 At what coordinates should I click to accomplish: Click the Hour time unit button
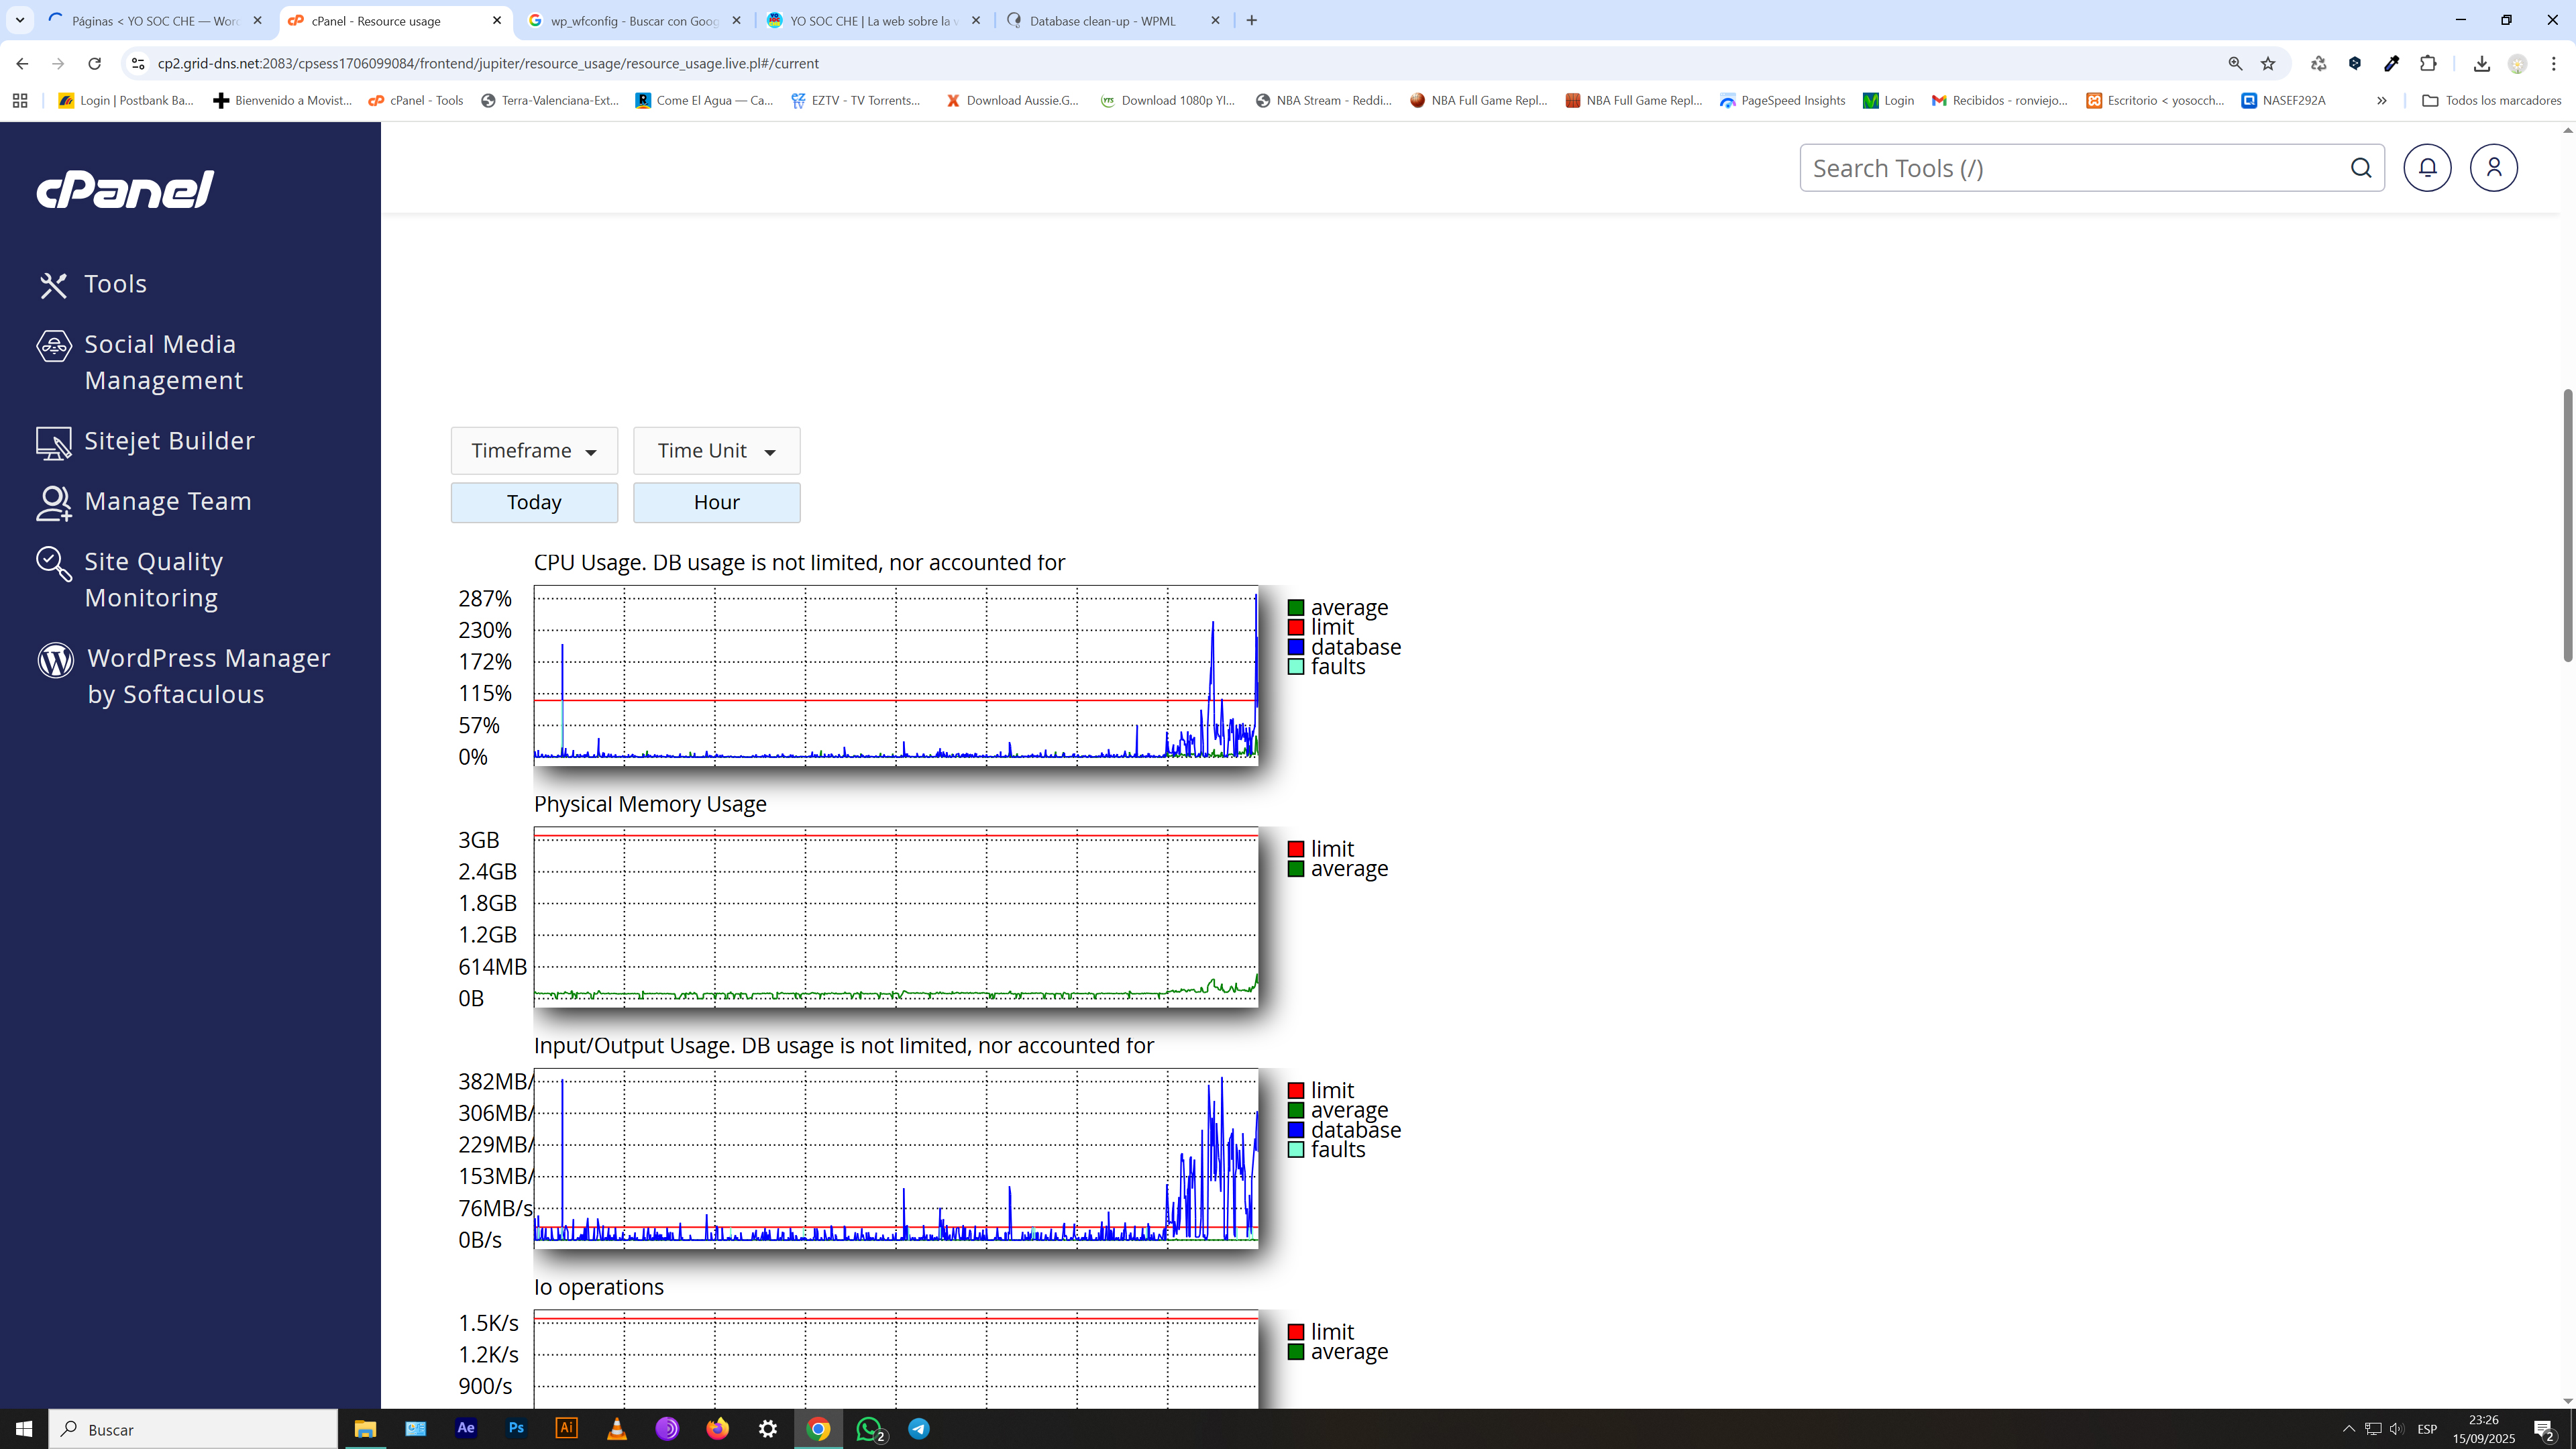pos(716,503)
